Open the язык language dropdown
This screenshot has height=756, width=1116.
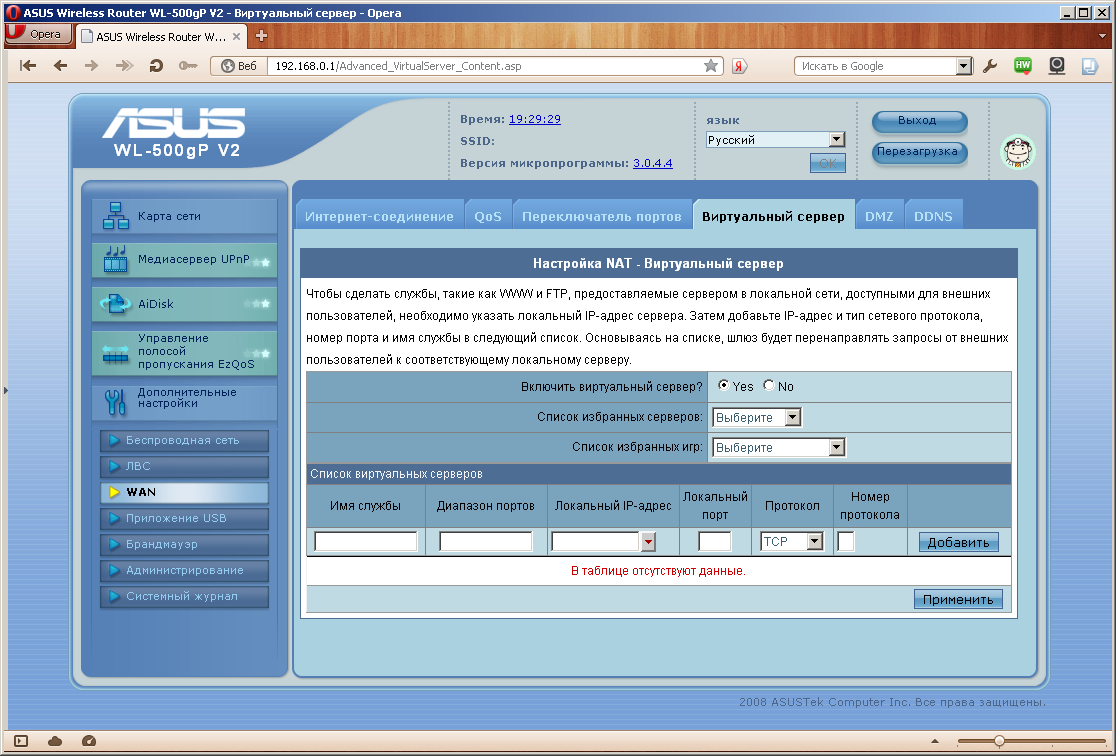coord(775,140)
